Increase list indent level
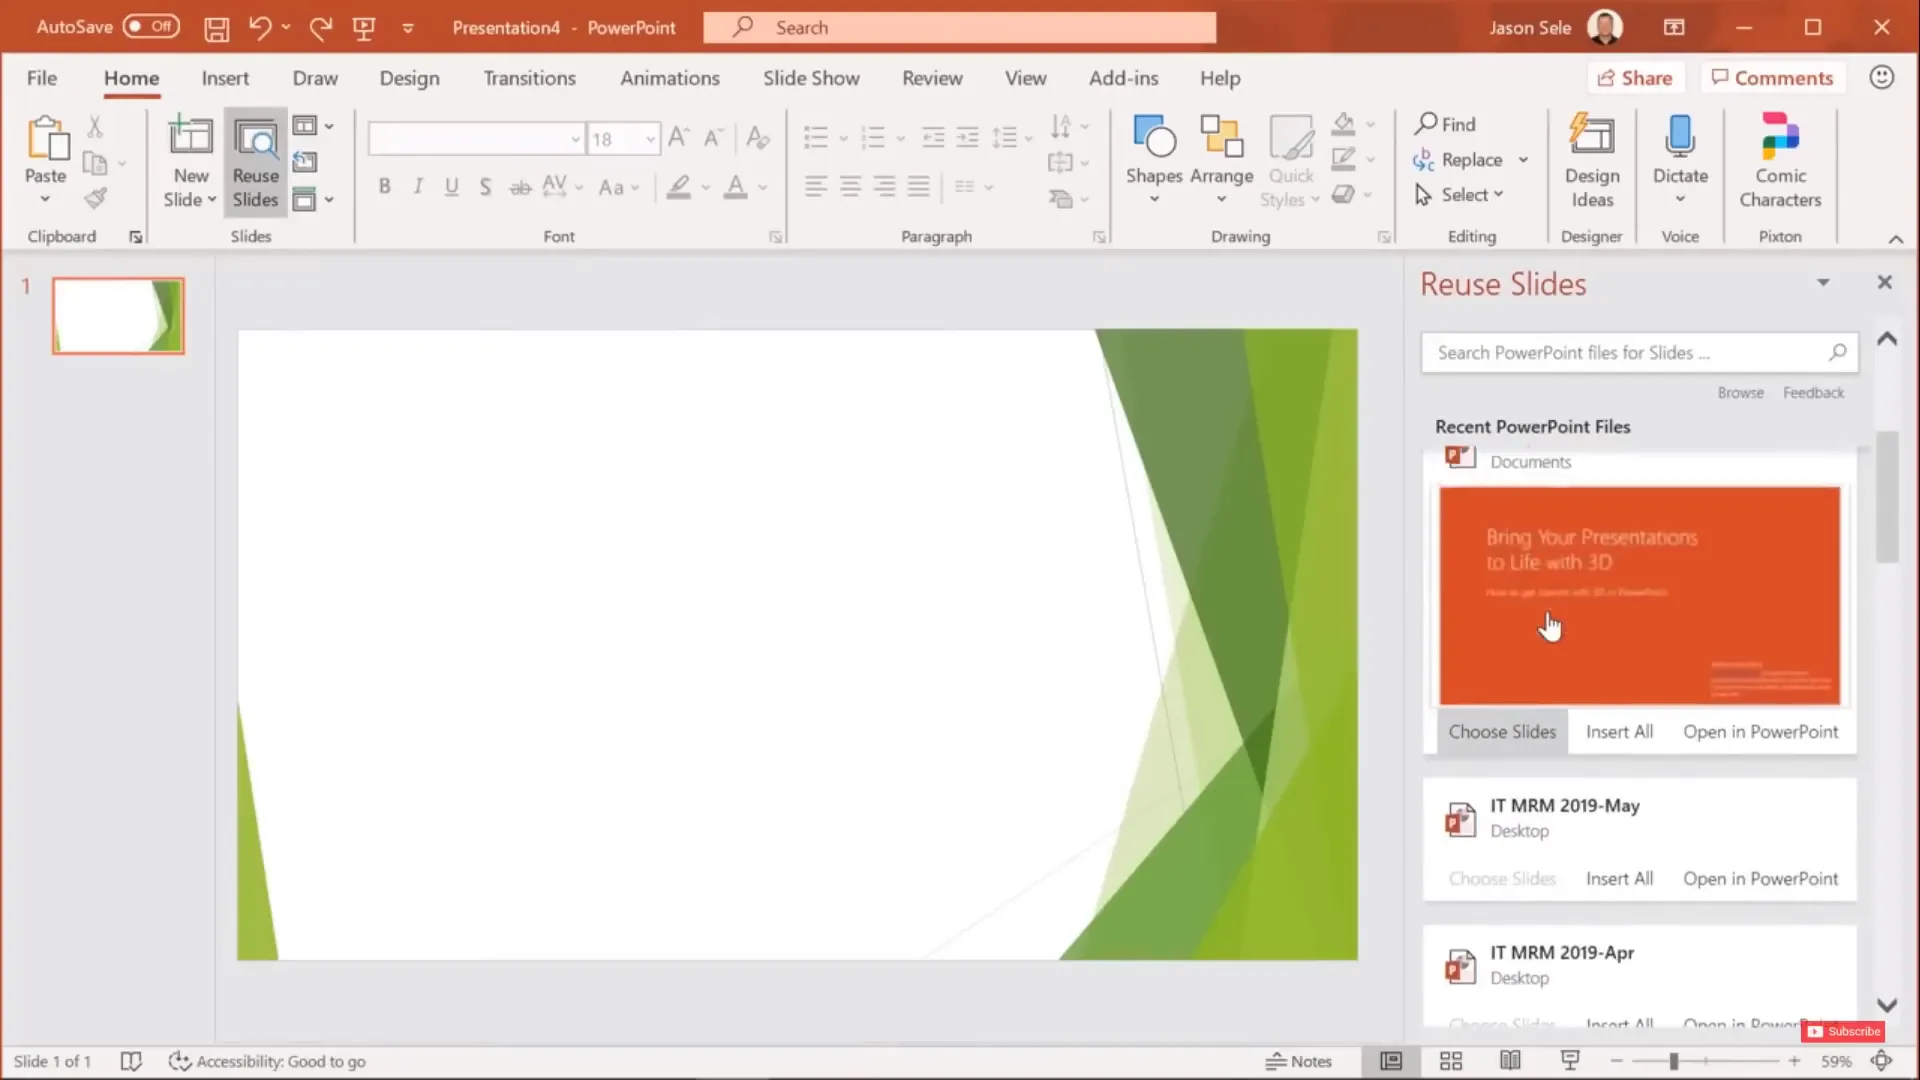 point(967,137)
